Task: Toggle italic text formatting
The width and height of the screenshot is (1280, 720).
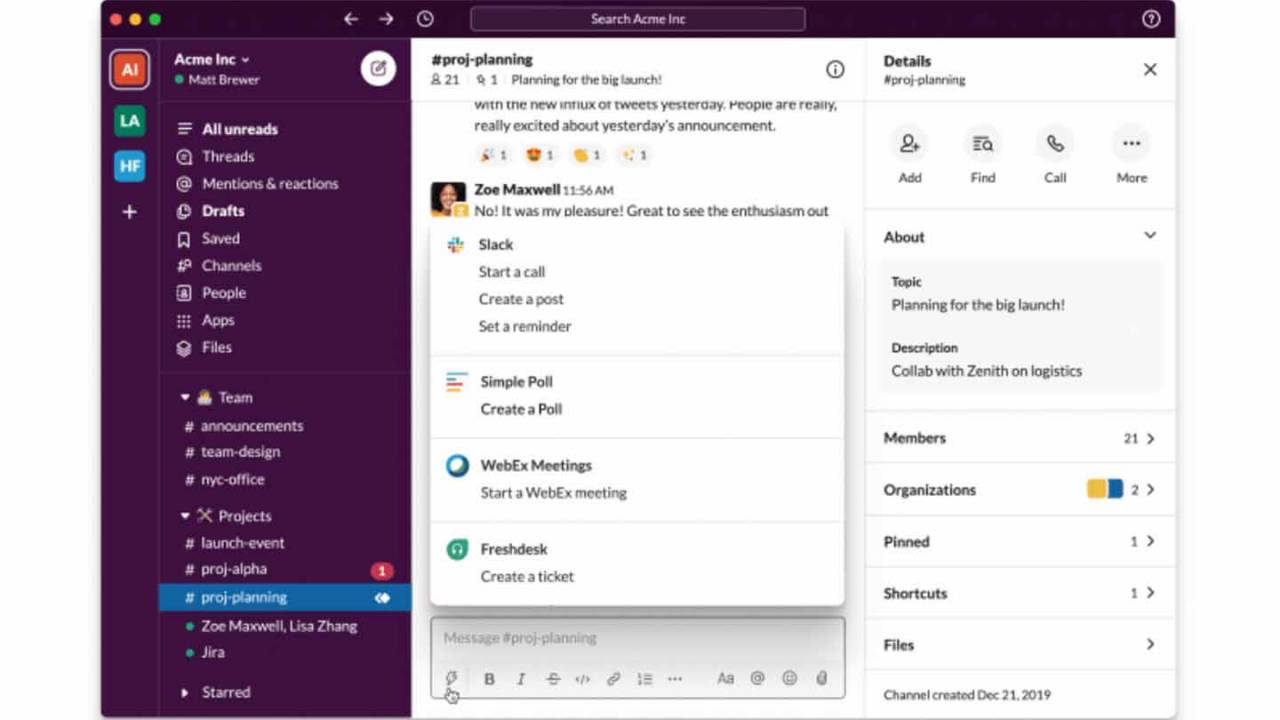Action: pos(521,678)
